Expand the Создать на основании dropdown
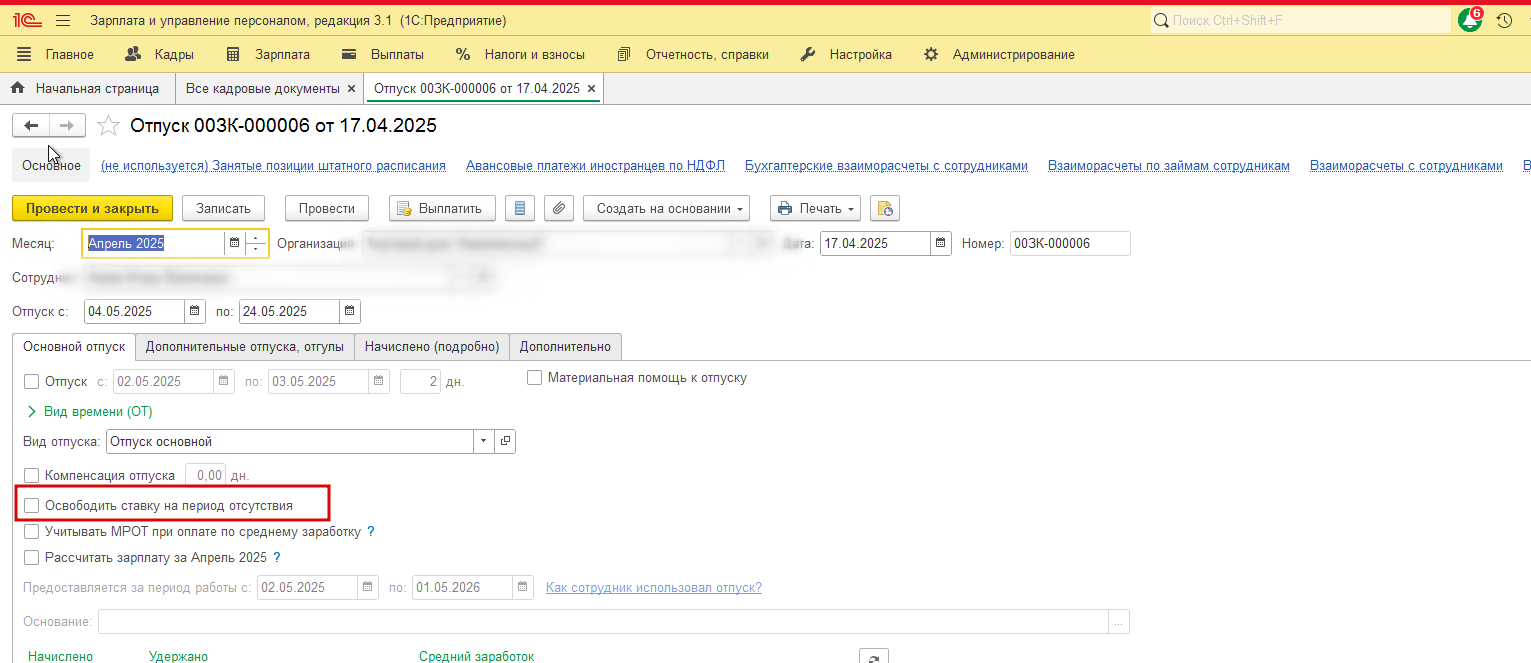 coord(665,208)
